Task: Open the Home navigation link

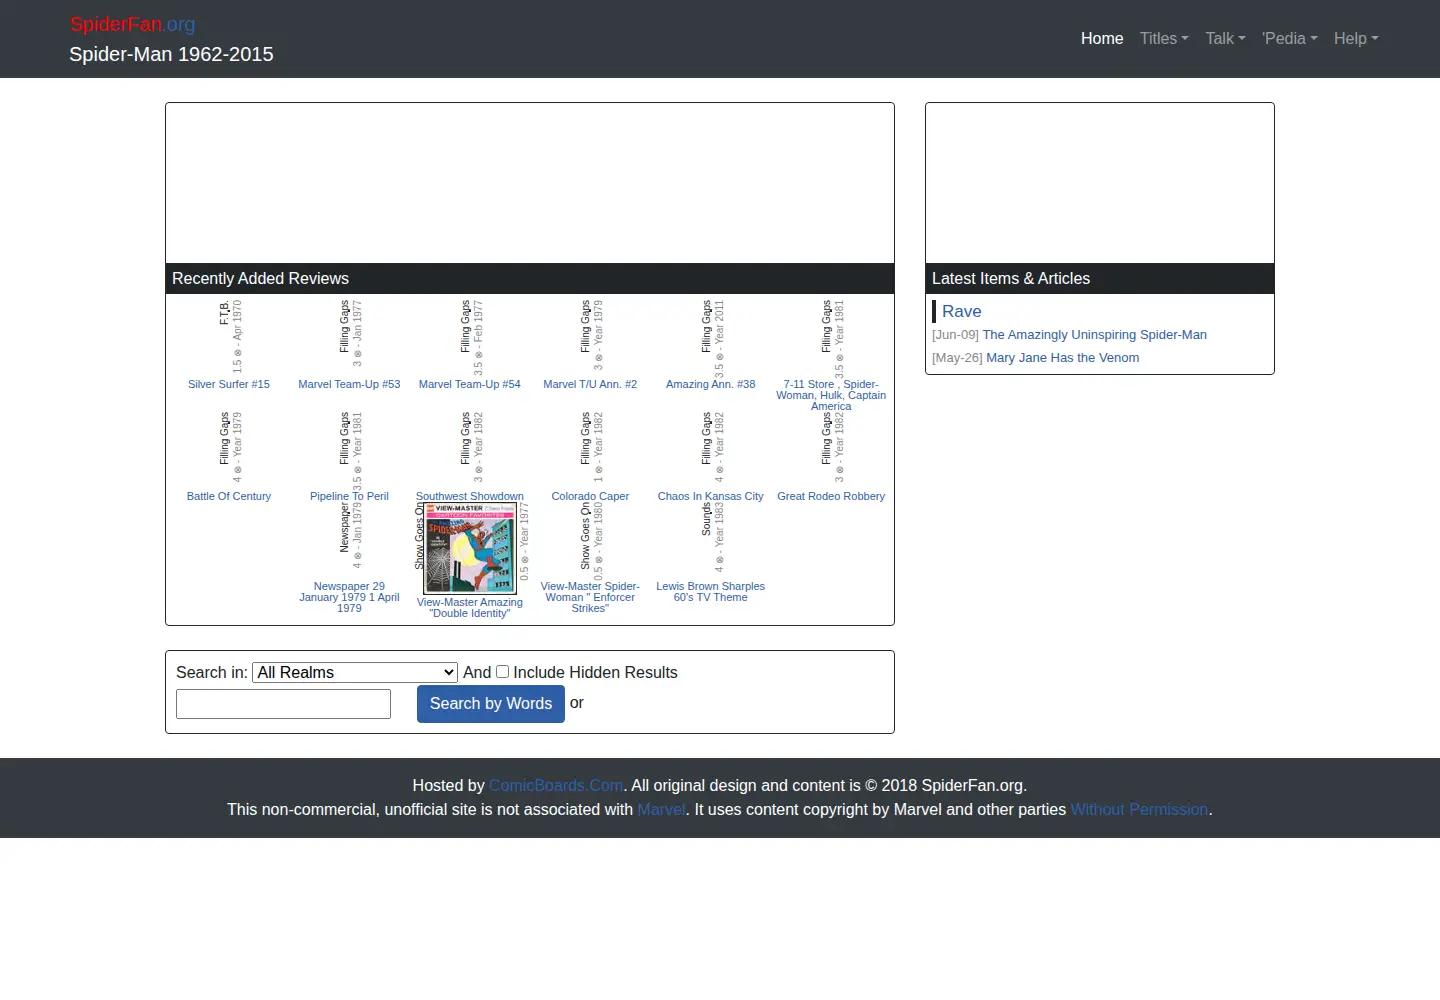Action: coord(1102,38)
